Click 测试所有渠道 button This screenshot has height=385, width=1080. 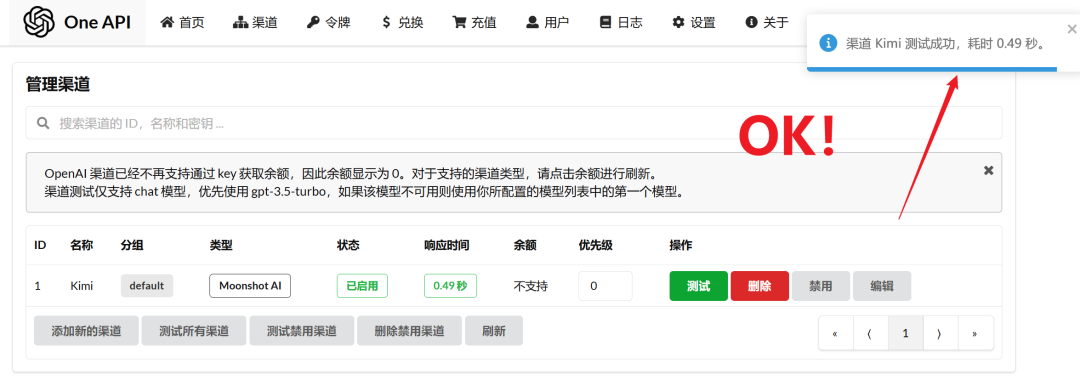click(194, 331)
